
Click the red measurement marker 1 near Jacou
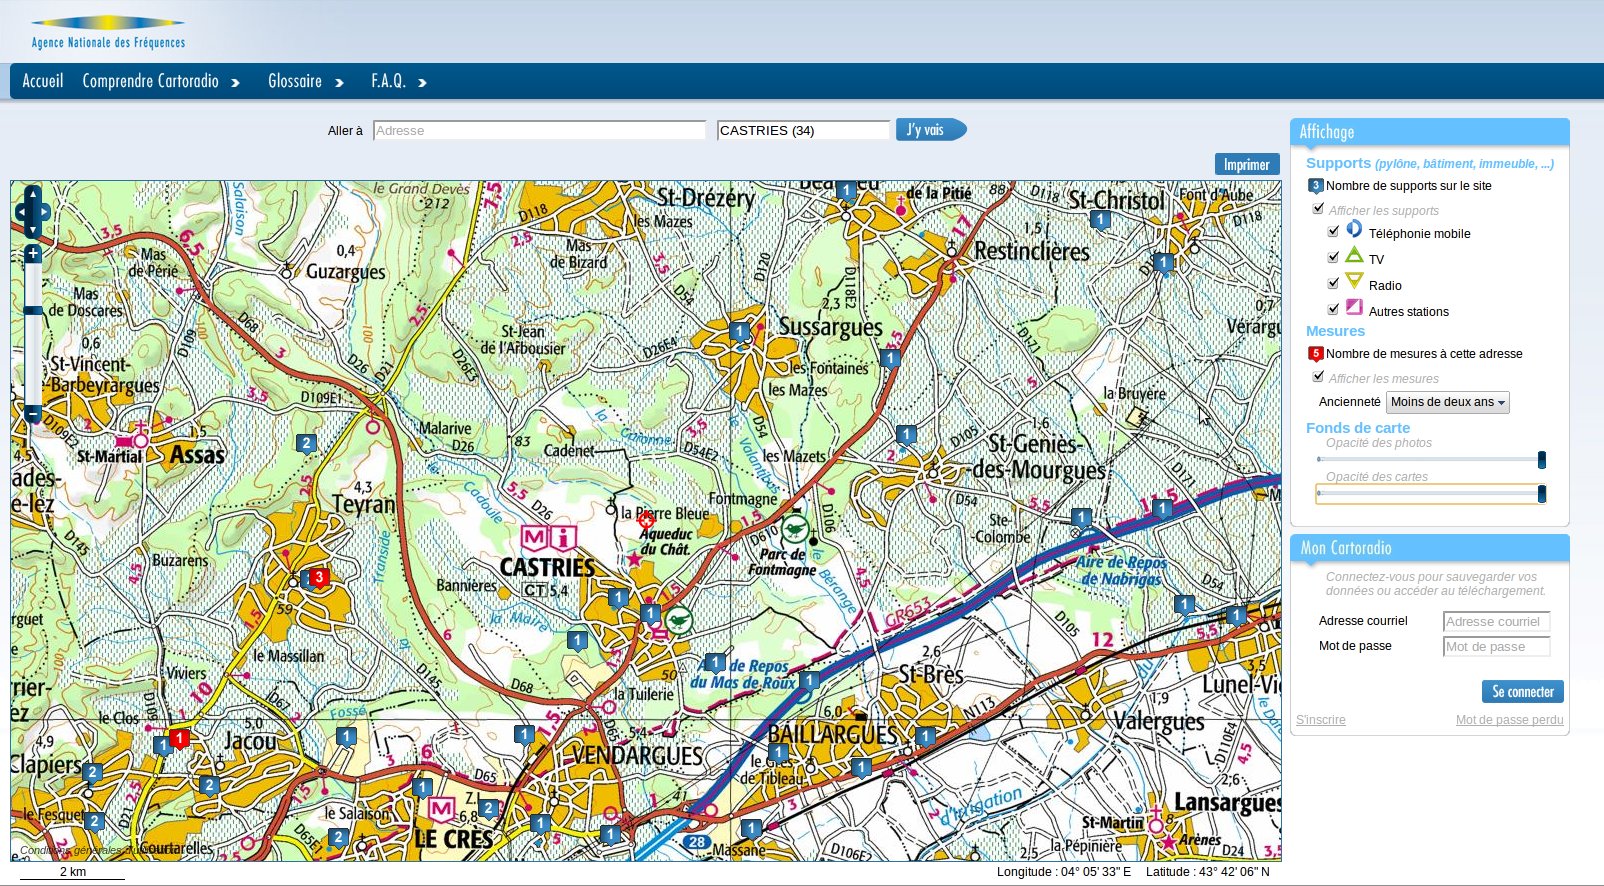coord(179,738)
